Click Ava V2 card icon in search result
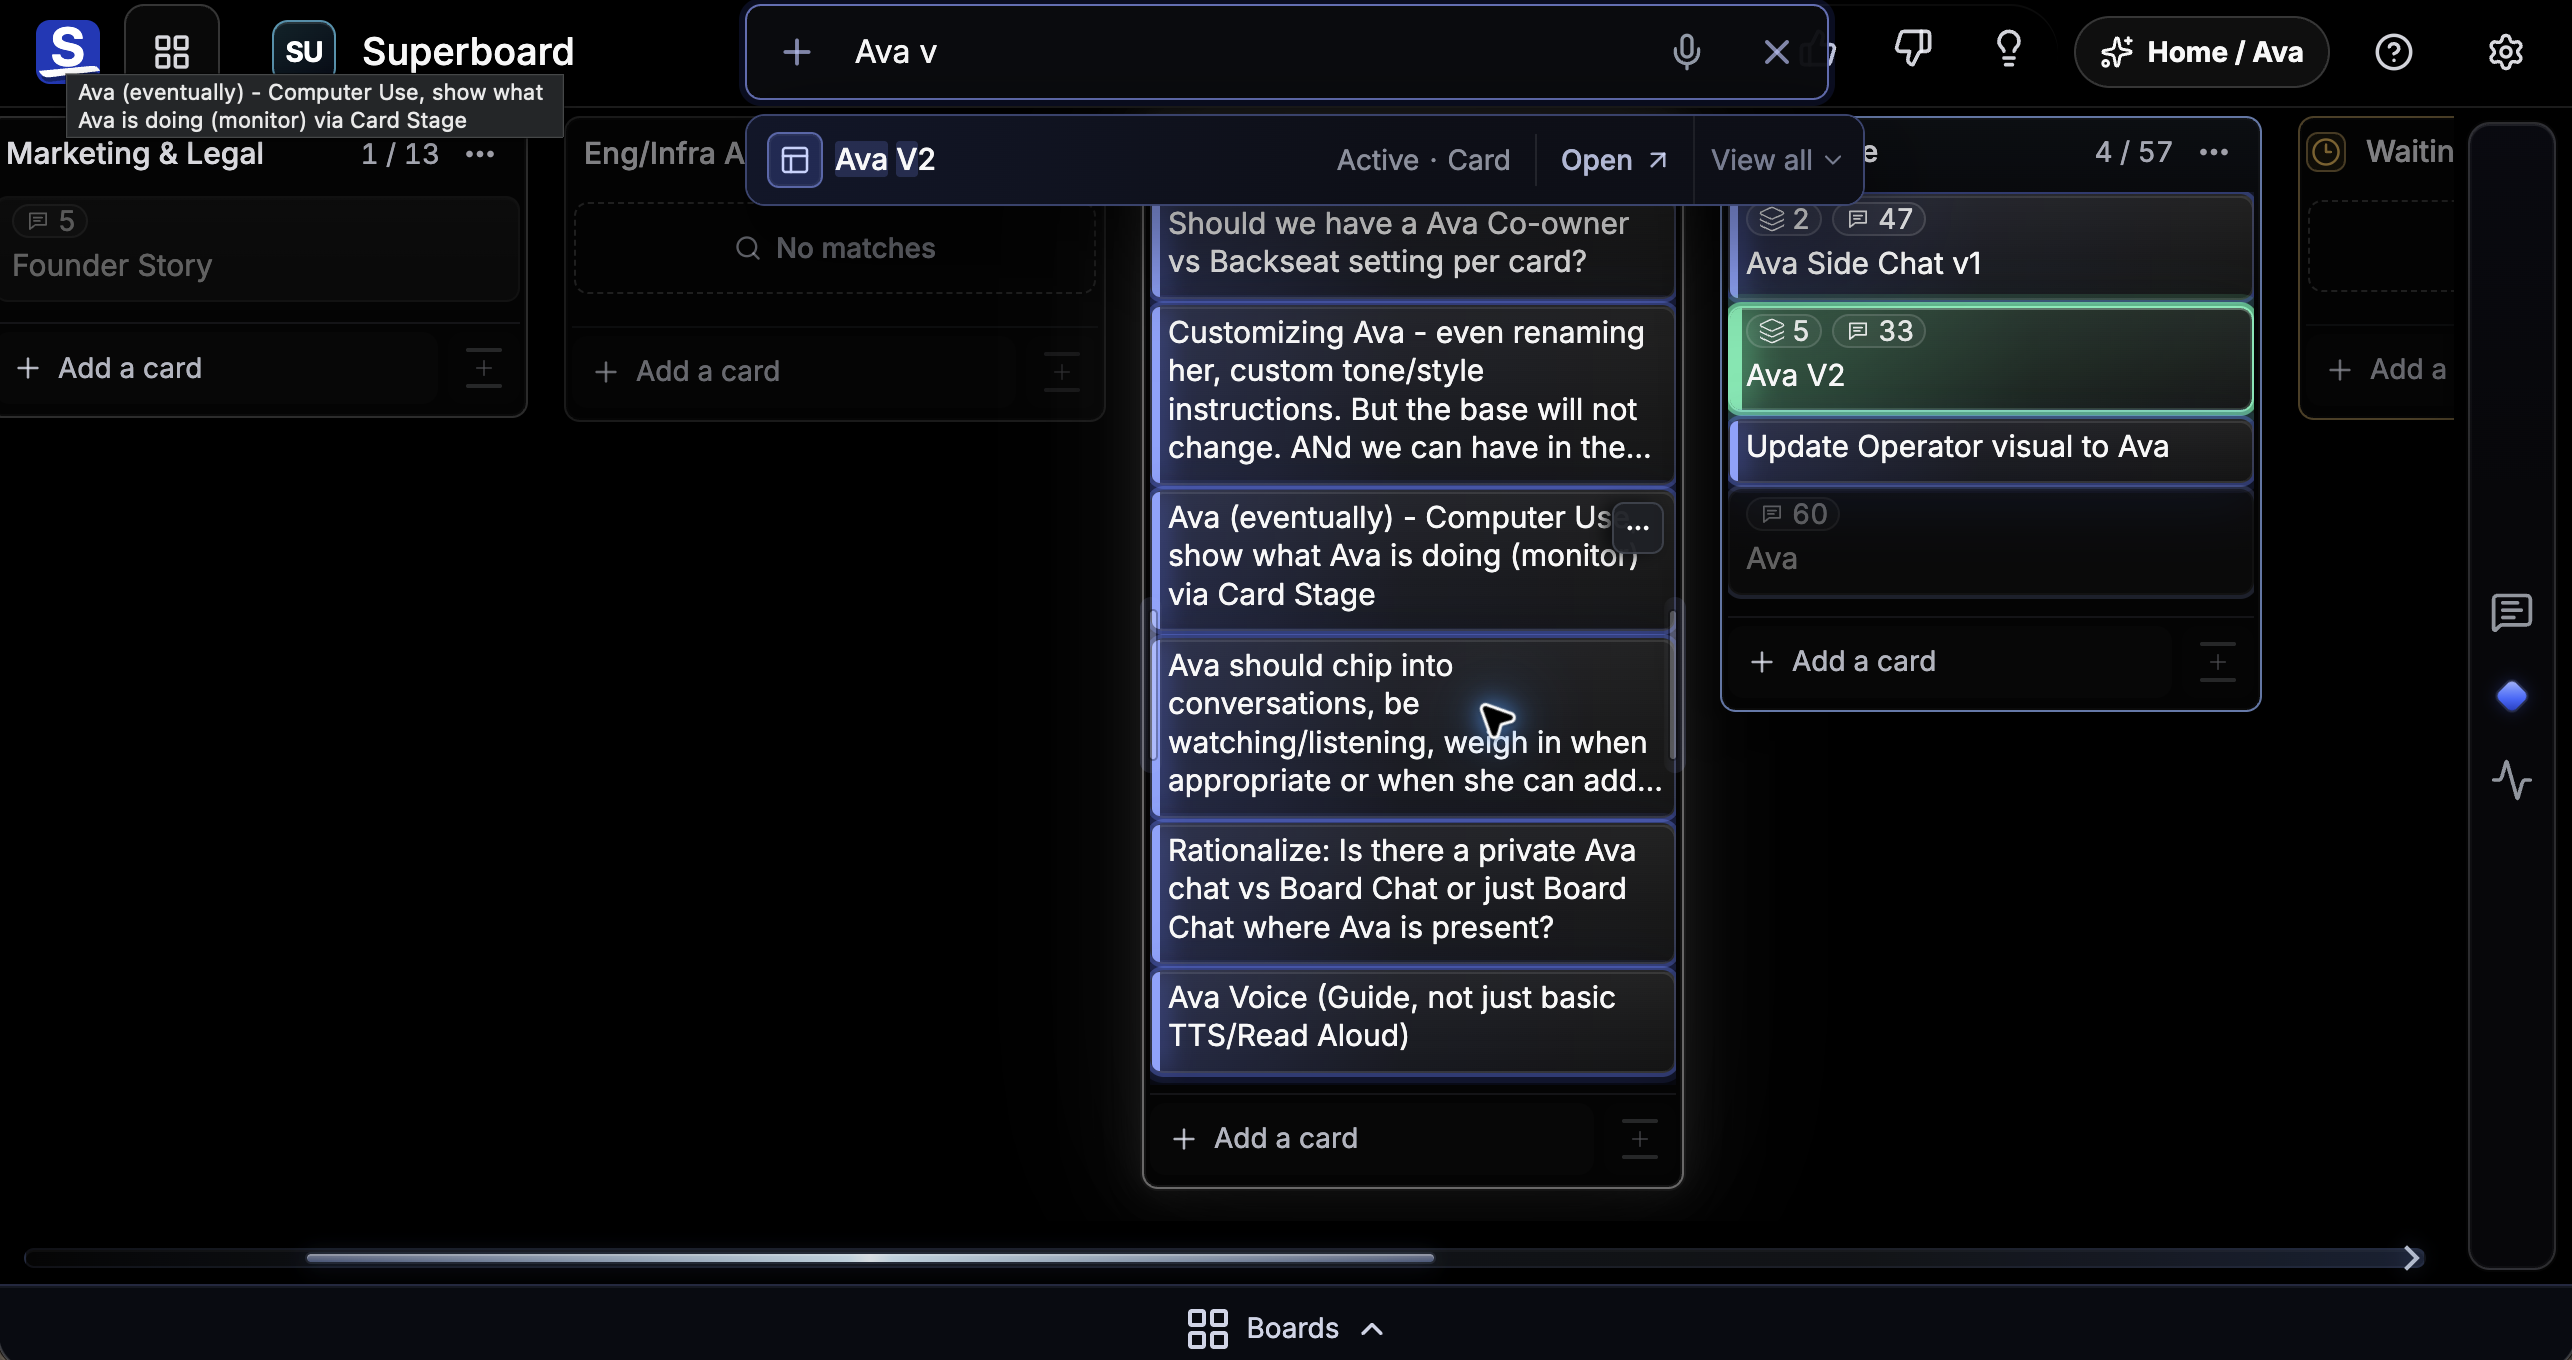The height and width of the screenshot is (1360, 2572). click(795, 160)
